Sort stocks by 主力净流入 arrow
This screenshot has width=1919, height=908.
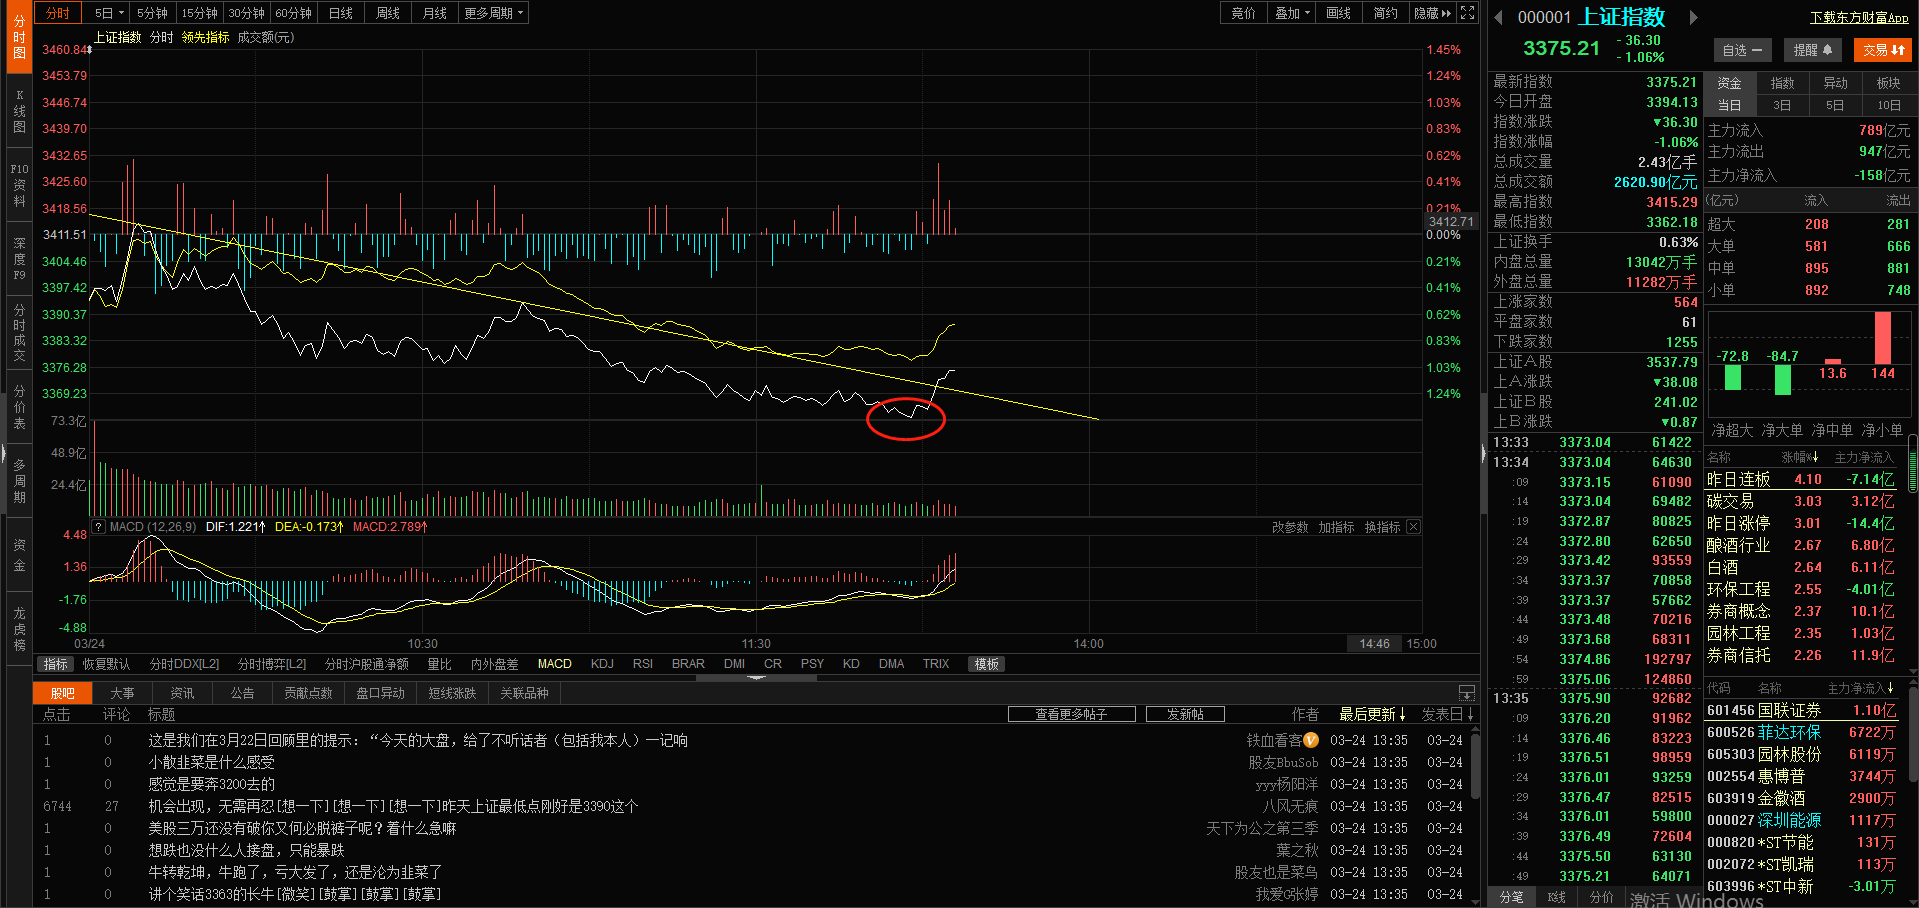1861,688
